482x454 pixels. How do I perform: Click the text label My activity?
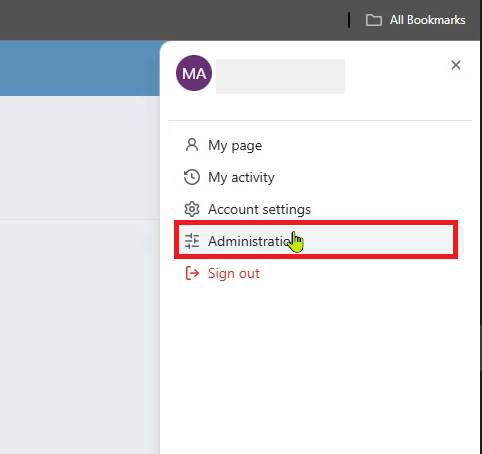point(241,177)
